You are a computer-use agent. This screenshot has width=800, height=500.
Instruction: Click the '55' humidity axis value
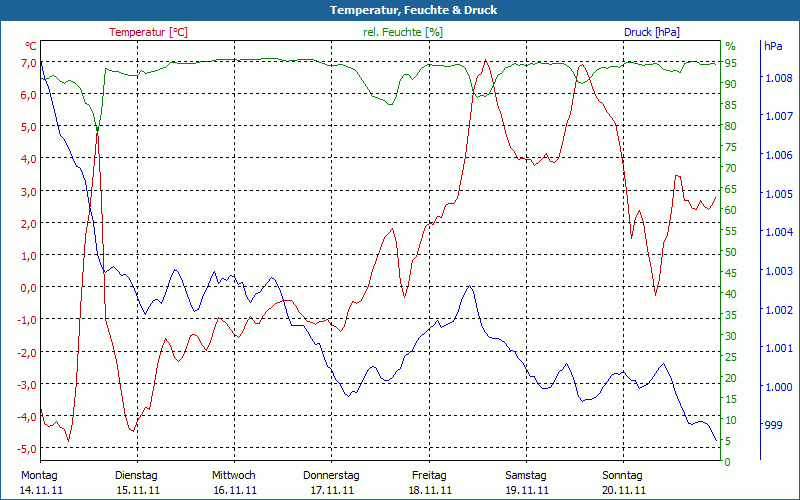click(x=730, y=231)
